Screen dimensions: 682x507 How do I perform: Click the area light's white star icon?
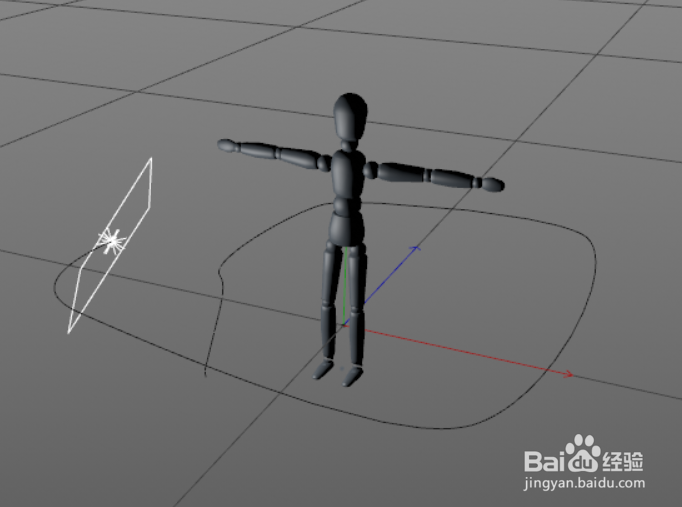click(112, 240)
